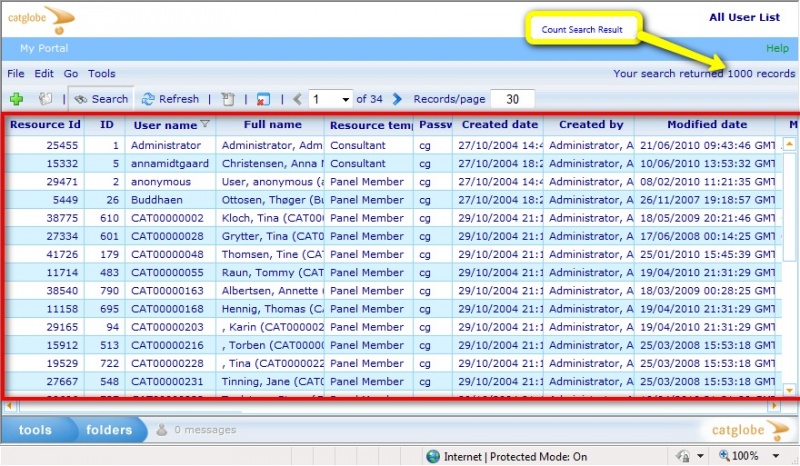Image resolution: width=800 pixels, height=466 pixels.
Task: Click the edit user icon beside add
Action: pos(45,99)
